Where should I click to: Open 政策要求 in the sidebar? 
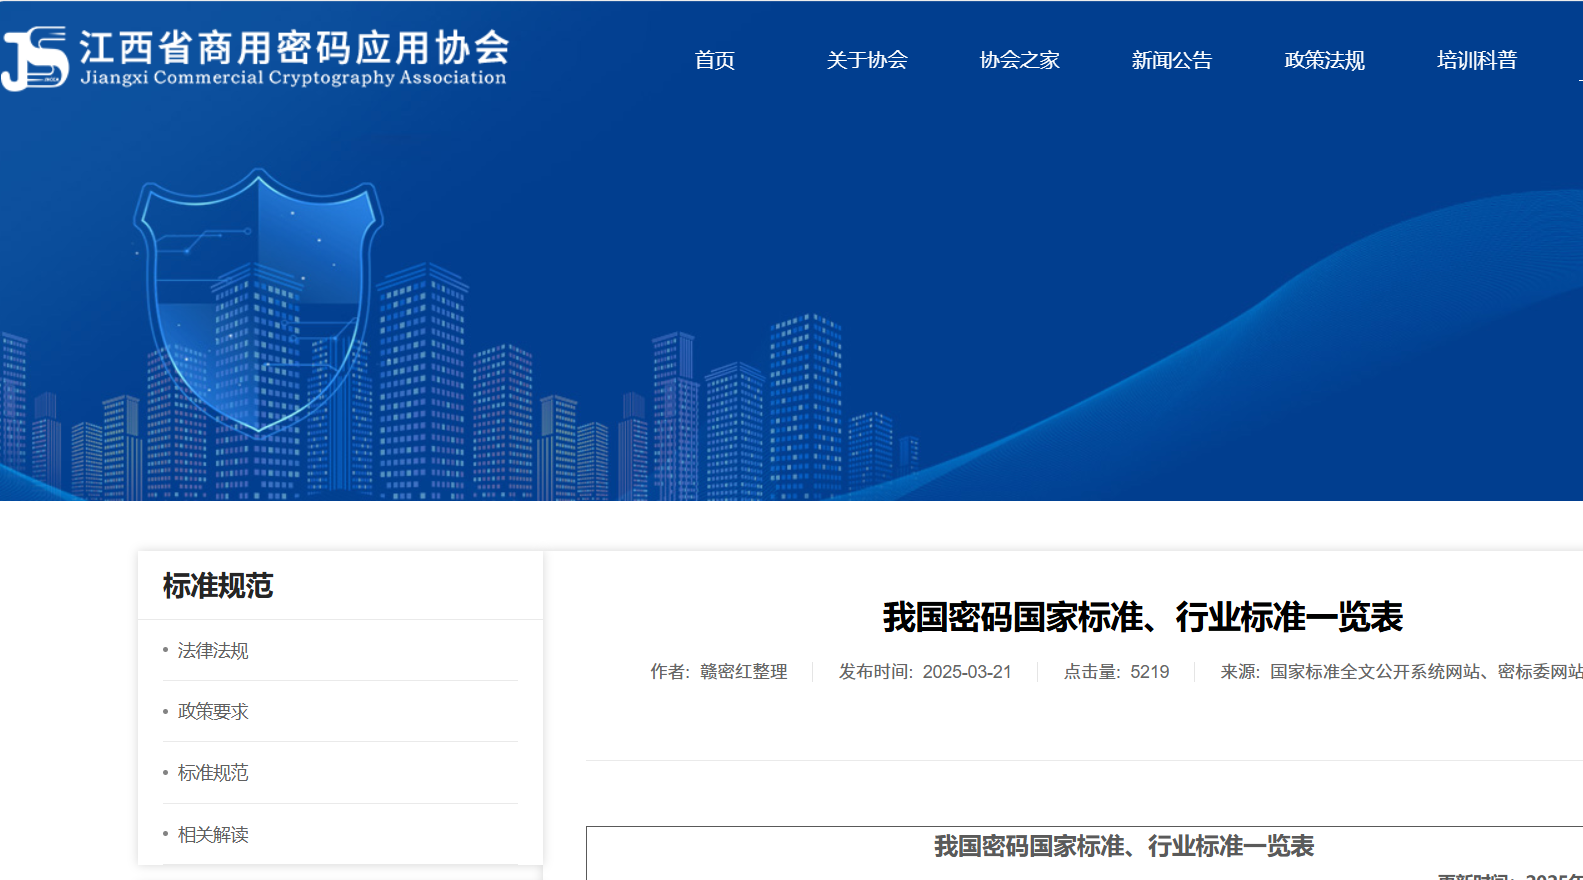(213, 712)
